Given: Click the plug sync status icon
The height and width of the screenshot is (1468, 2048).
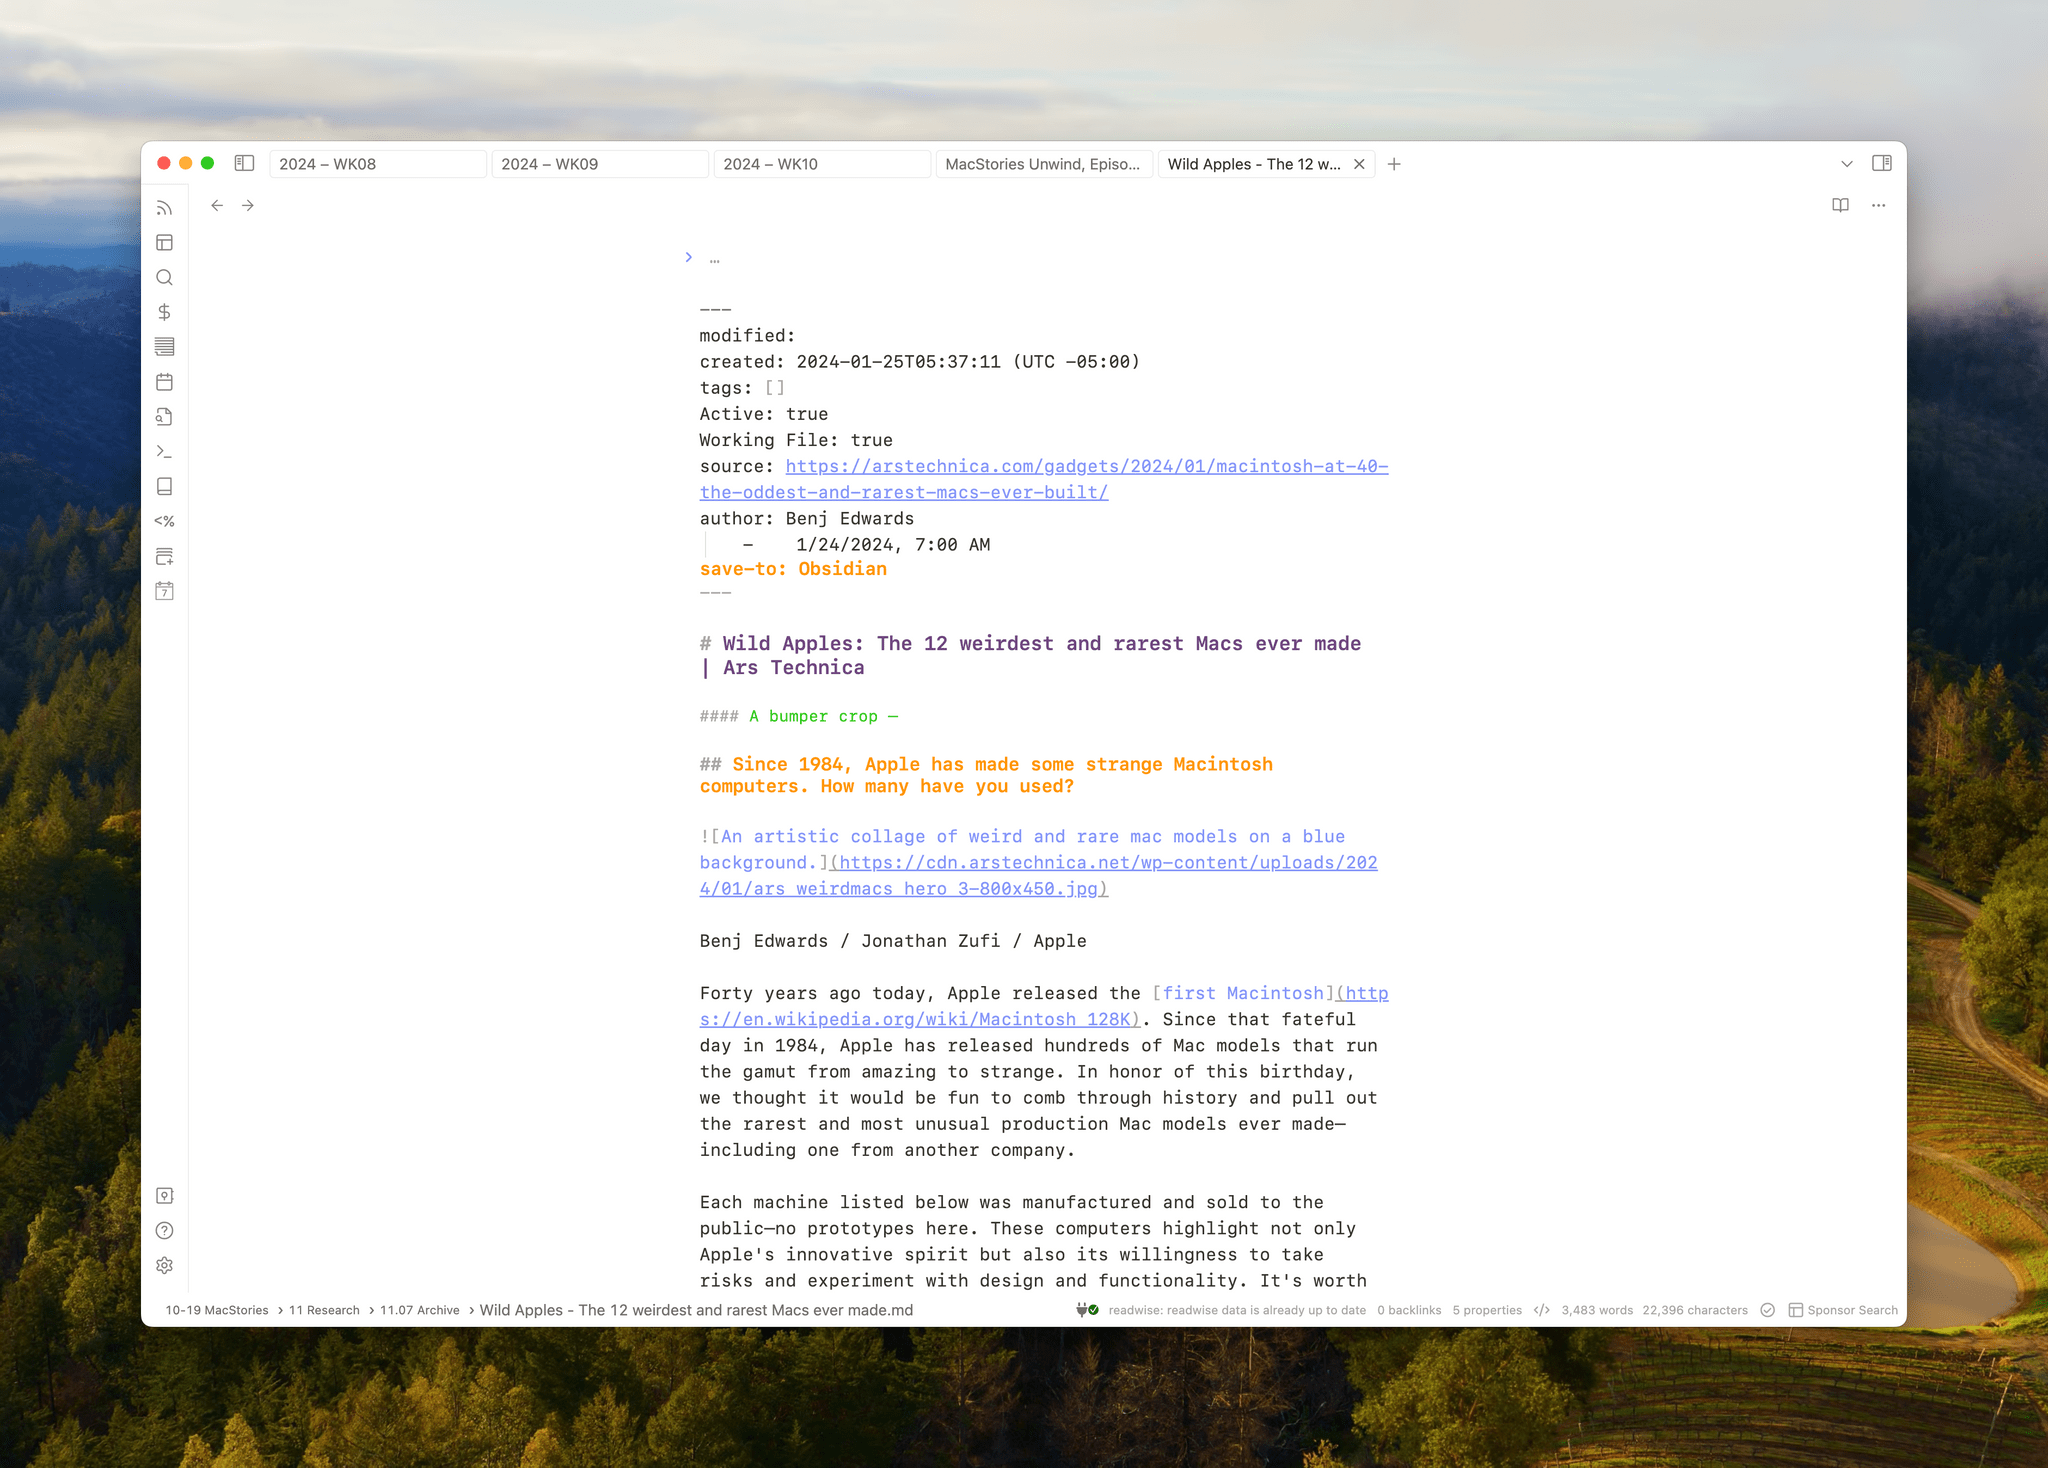Looking at the screenshot, I should [x=1086, y=1310].
